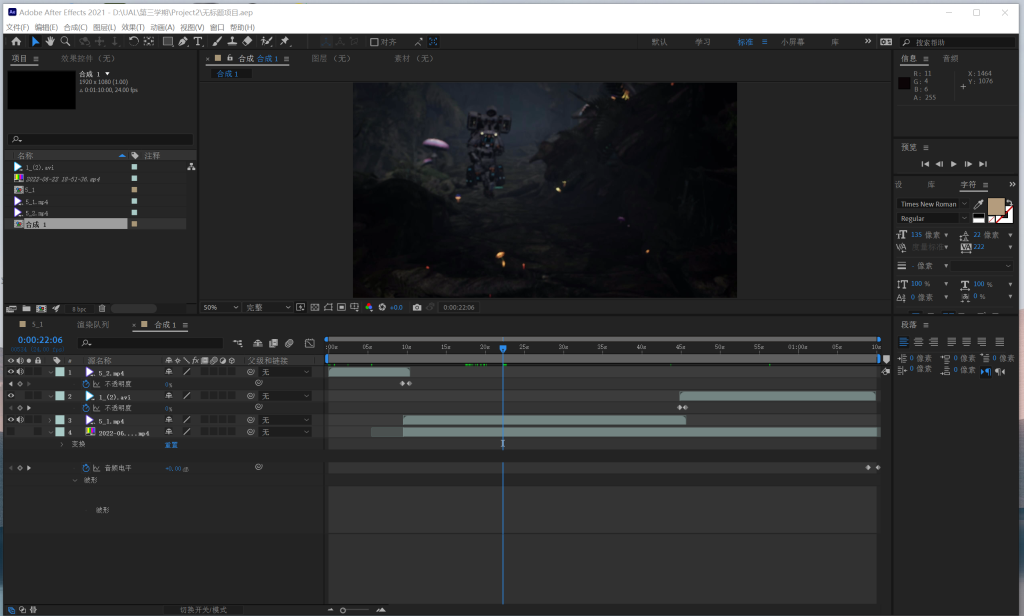Expand layer 3 5_1.mp4 properties

pos(50,420)
